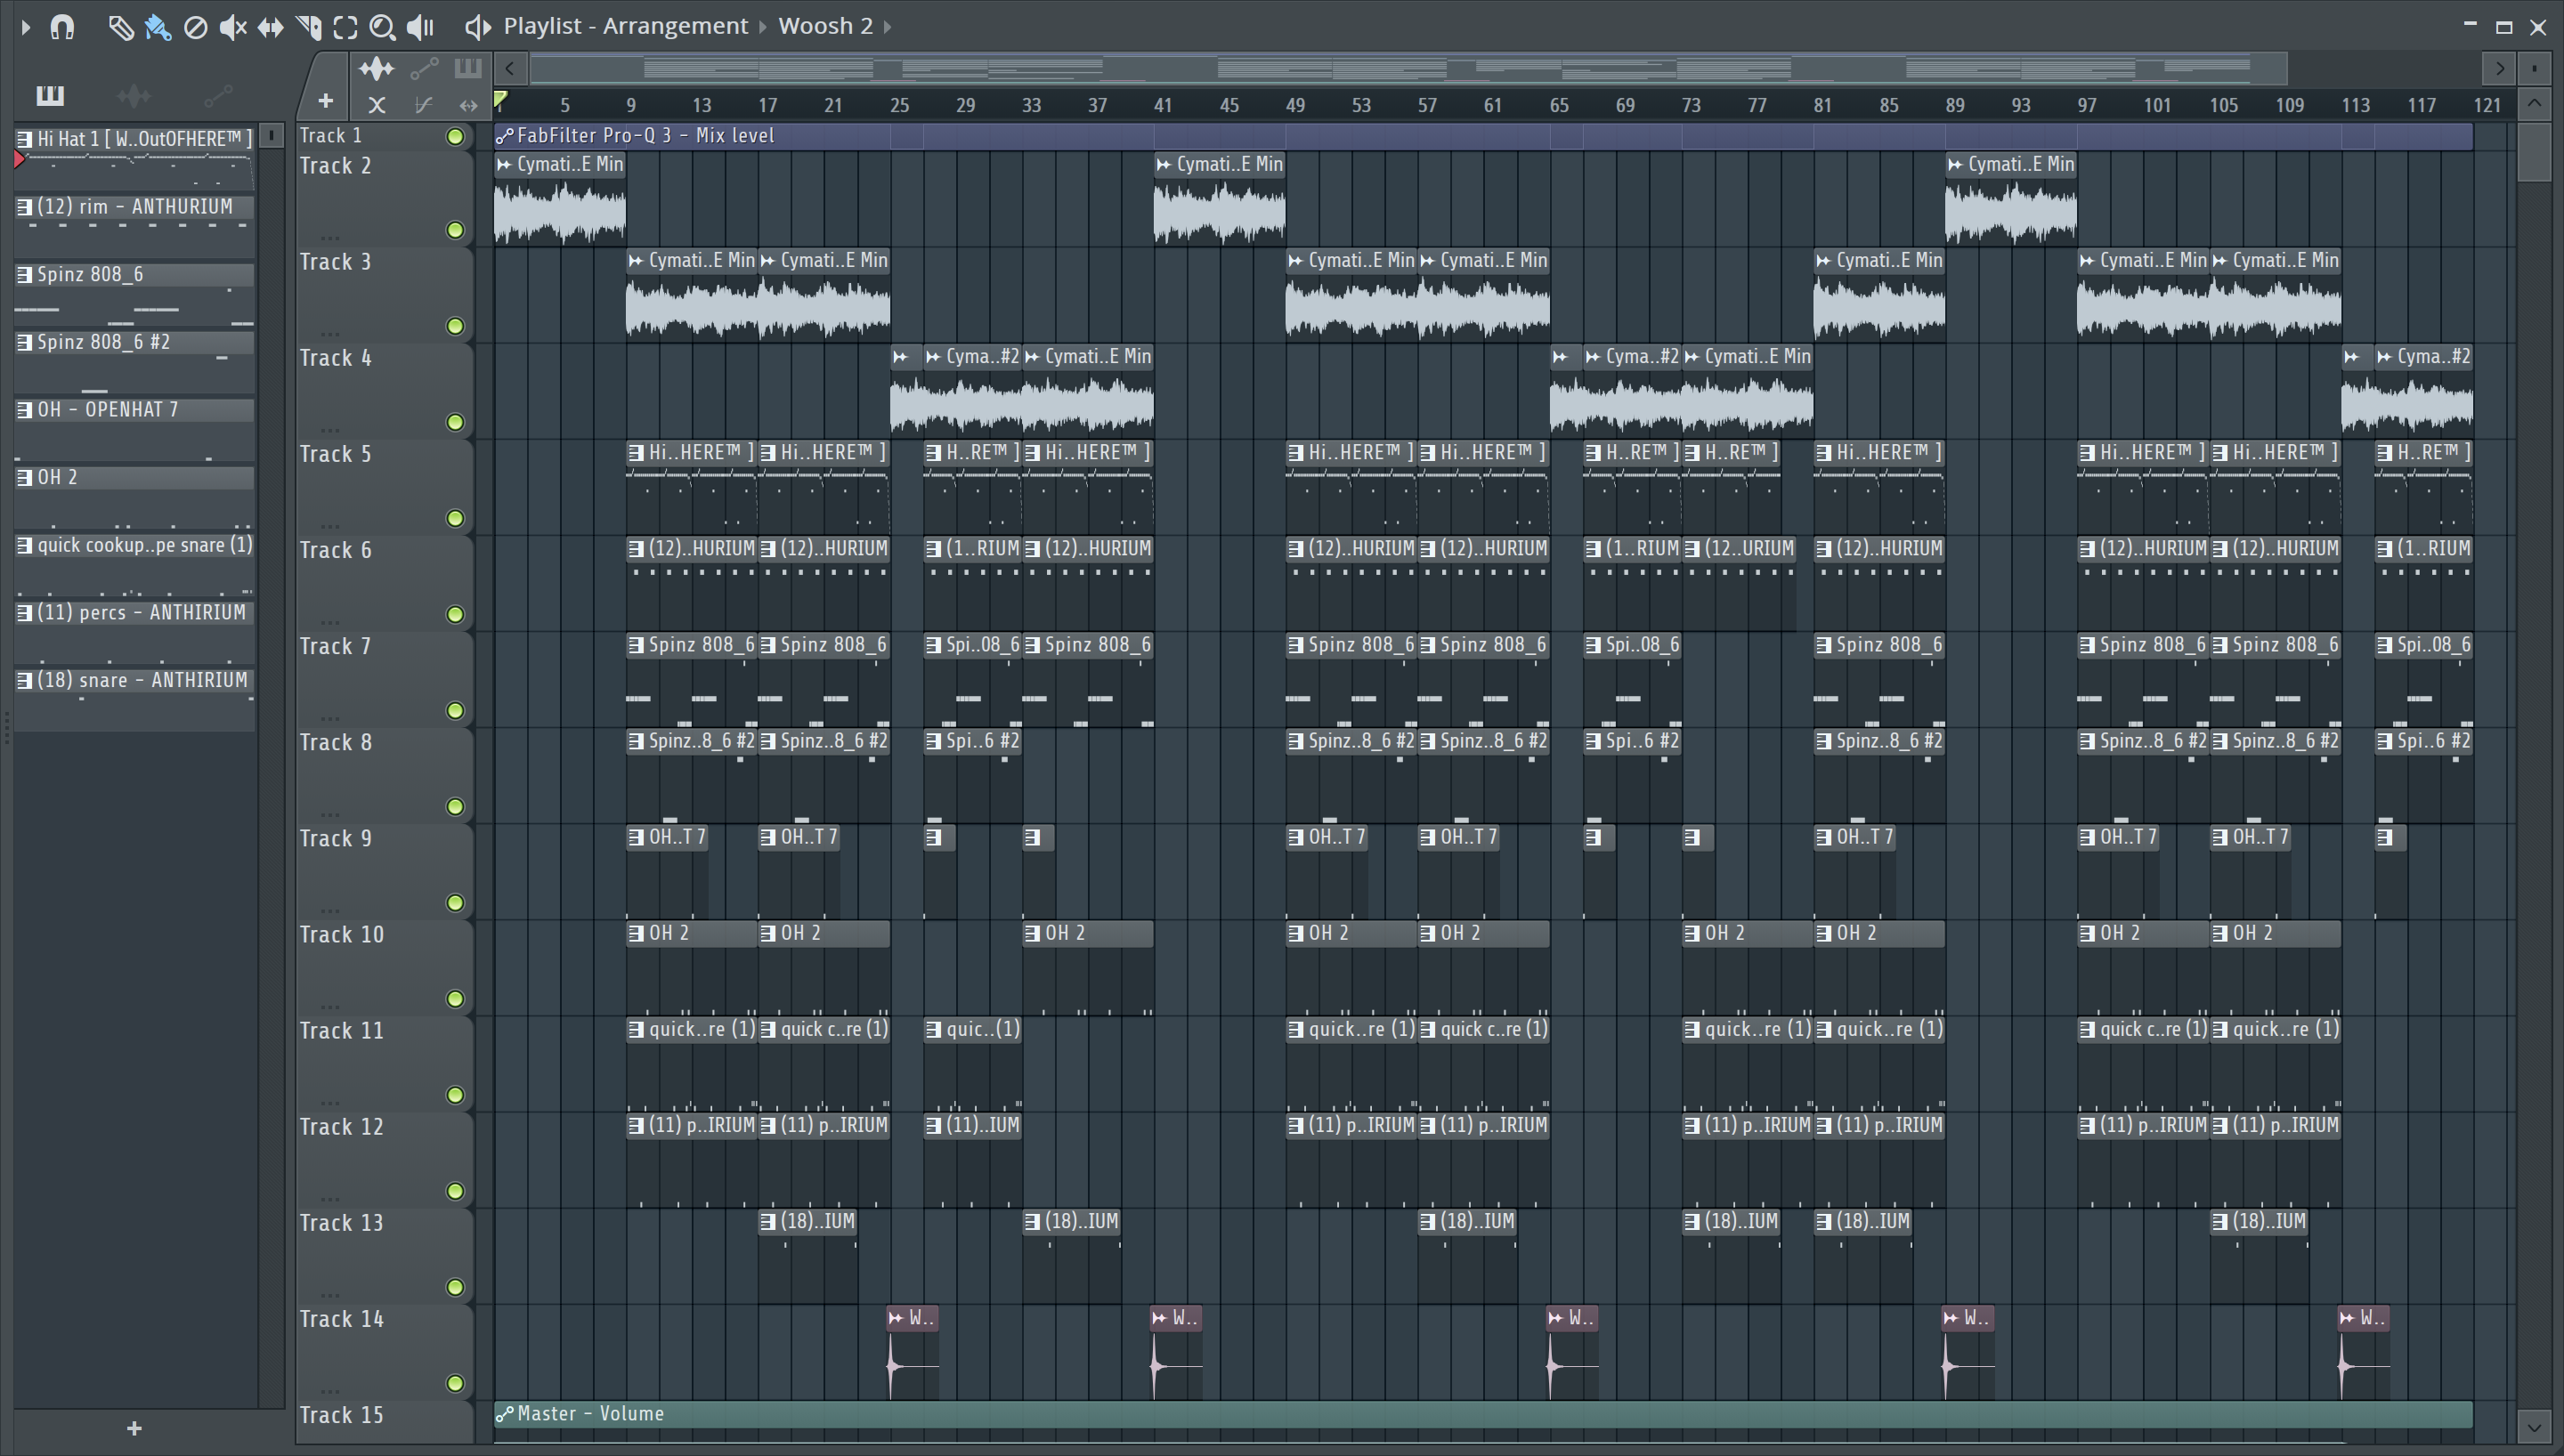Click the plus button above Track 1
The image size is (2564, 1456).
point(325,101)
